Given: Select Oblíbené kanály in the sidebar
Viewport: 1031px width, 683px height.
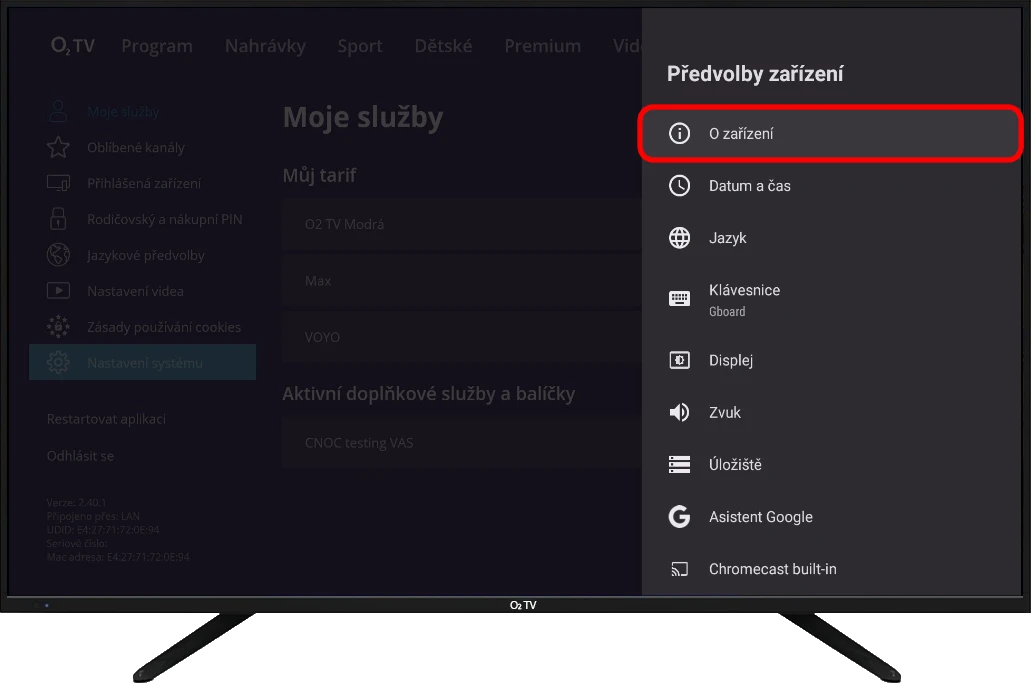Looking at the screenshot, I should [135, 148].
